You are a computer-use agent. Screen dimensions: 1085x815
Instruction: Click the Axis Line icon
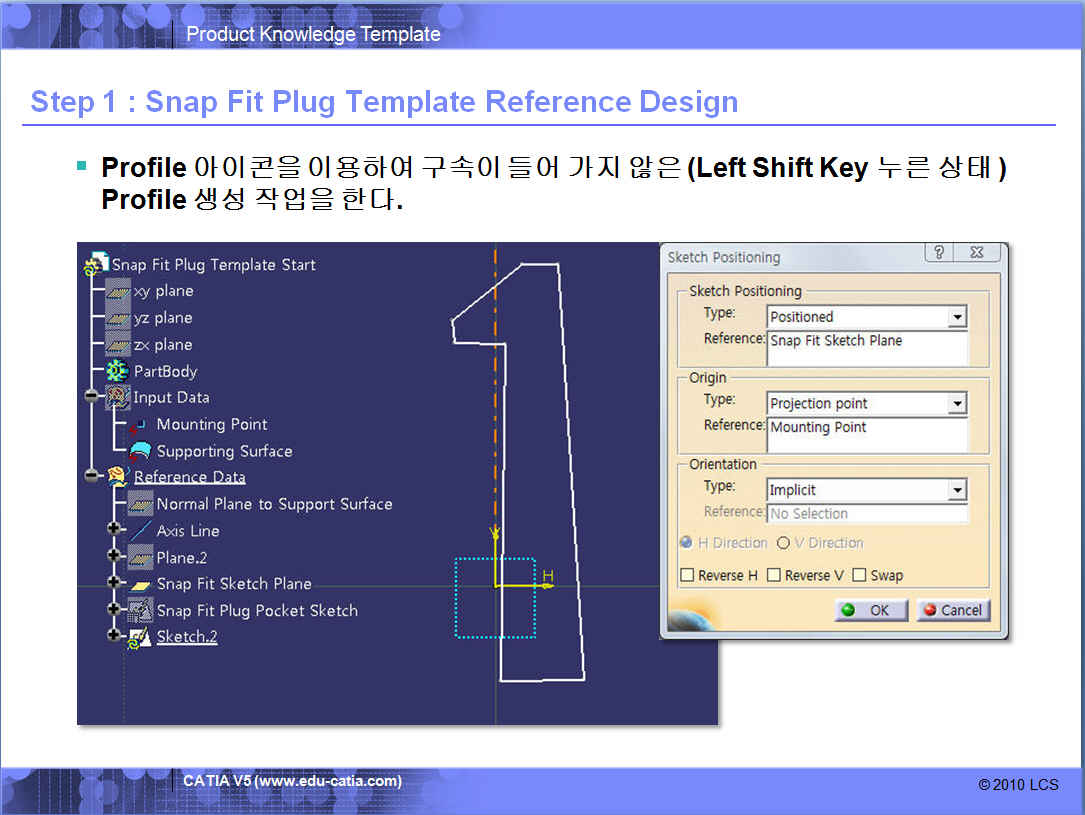tap(140, 531)
